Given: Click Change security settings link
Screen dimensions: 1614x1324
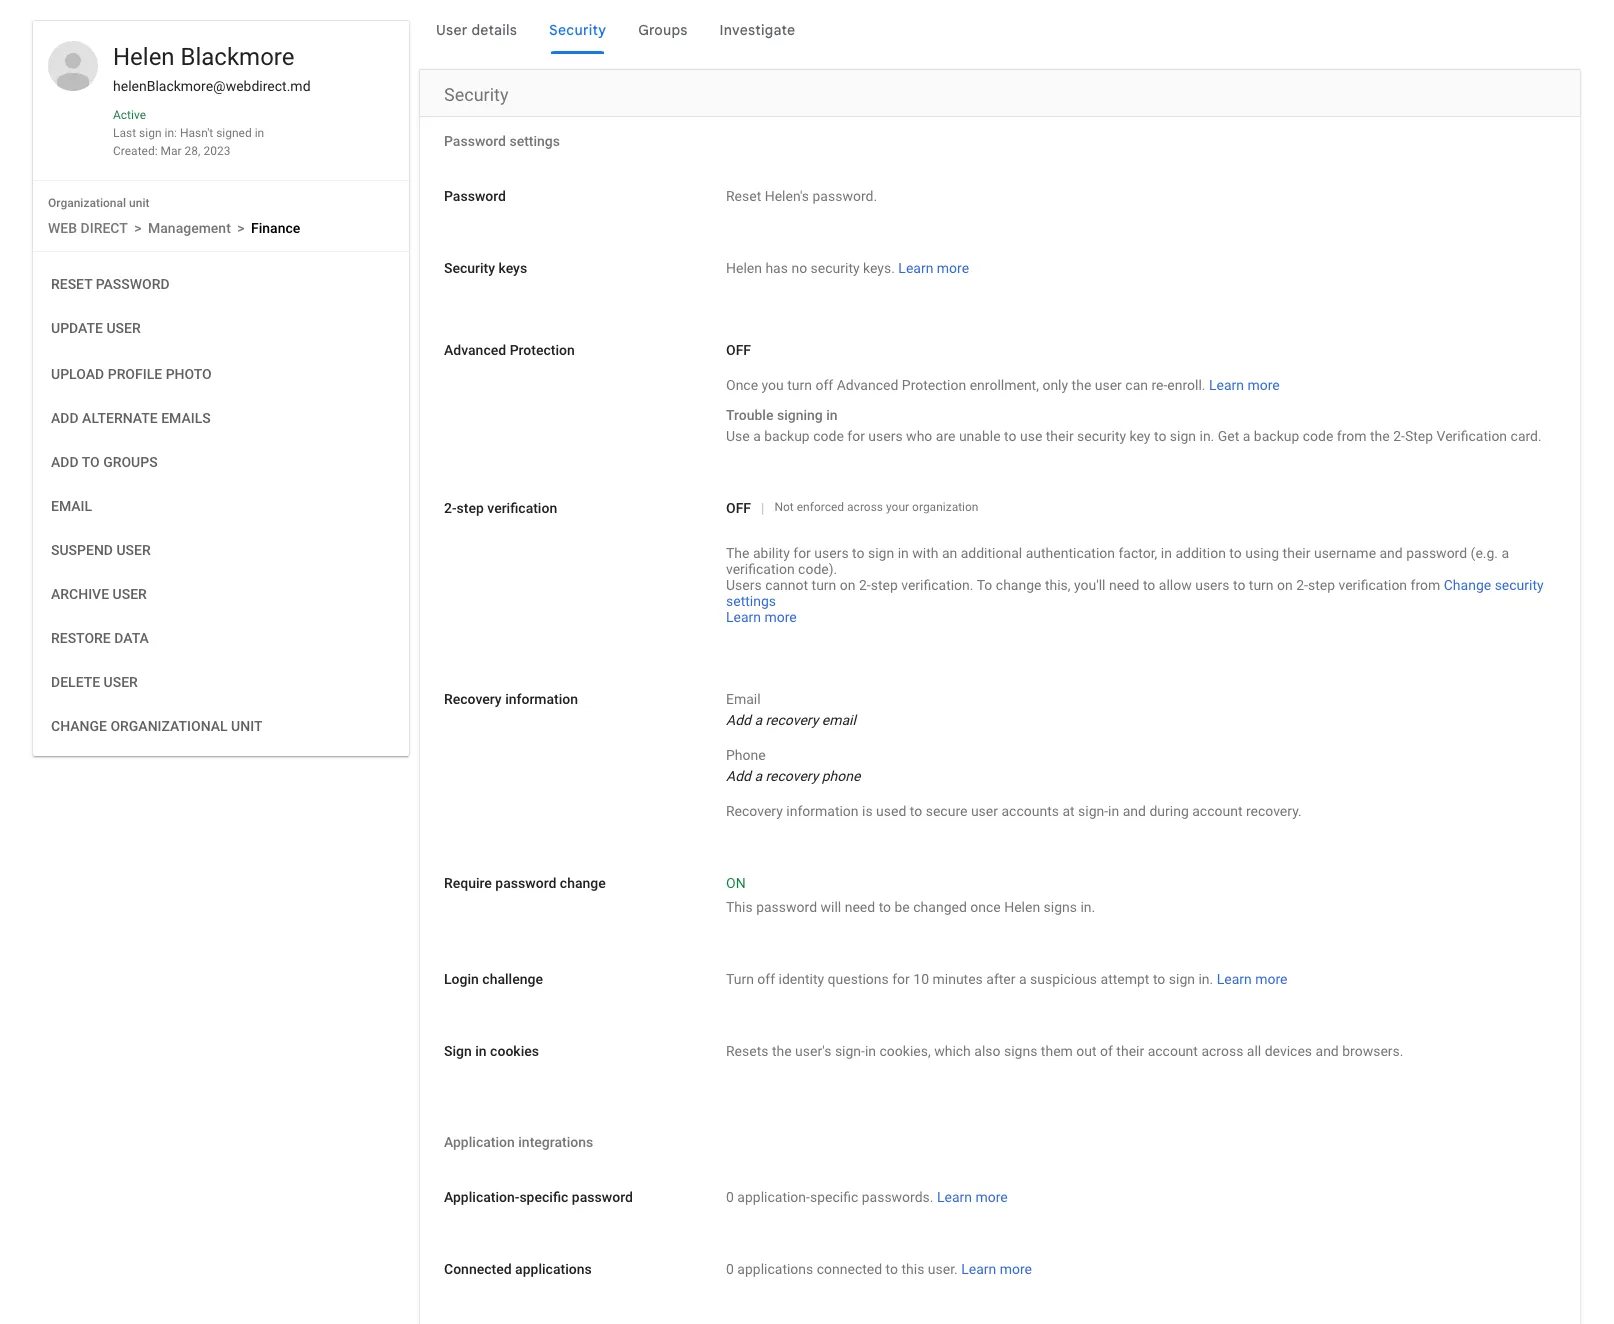Looking at the screenshot, I should [1492, 585].
